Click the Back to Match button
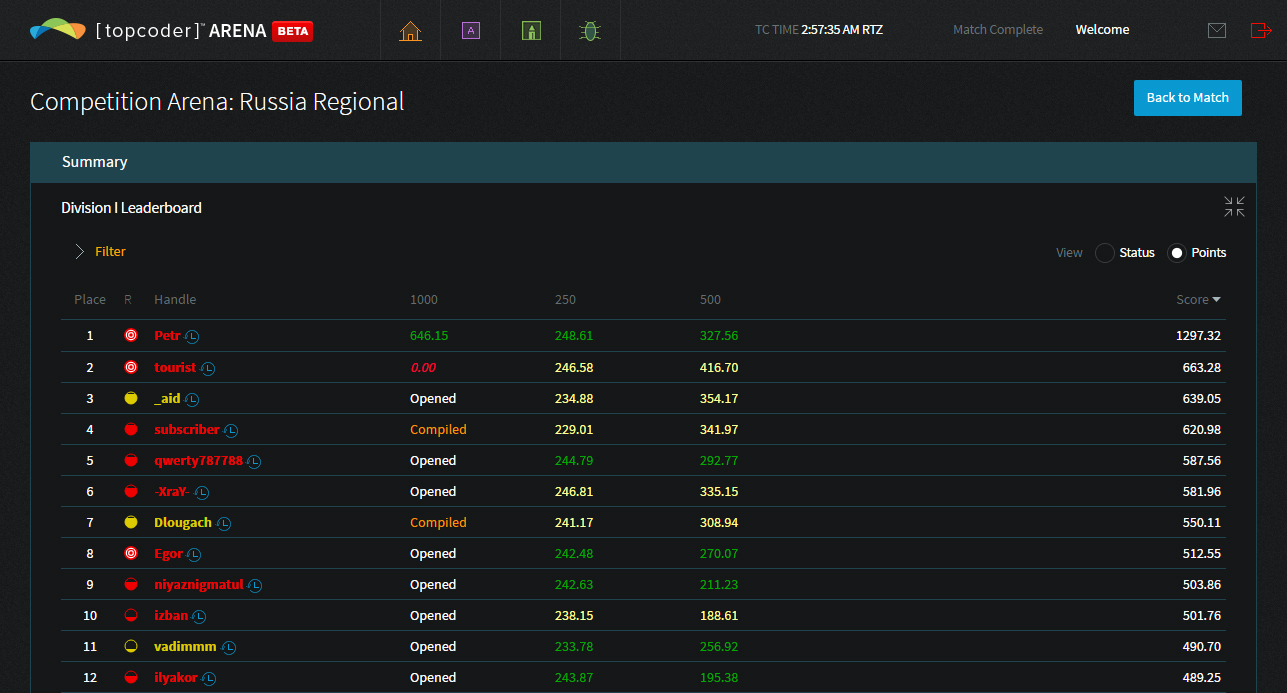Image resolution: width=1287 pixels, height=693 pixels. coord(1187,98)
